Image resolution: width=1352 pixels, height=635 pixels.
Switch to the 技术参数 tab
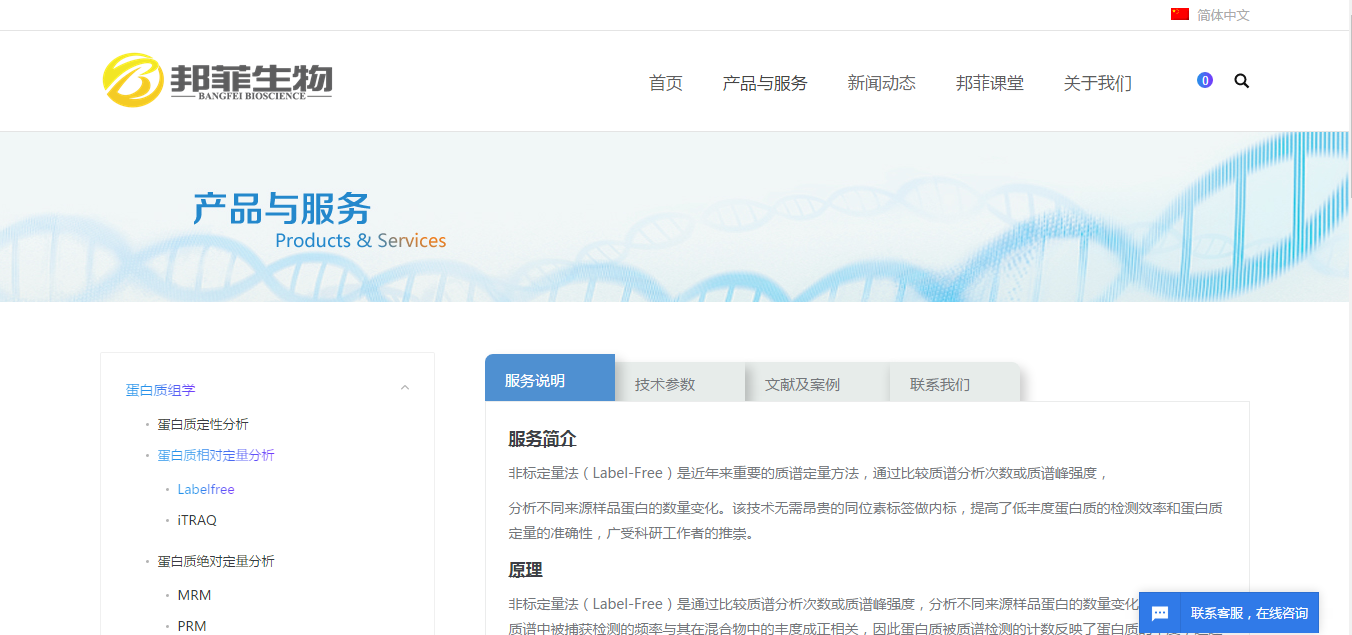[665, 384]
